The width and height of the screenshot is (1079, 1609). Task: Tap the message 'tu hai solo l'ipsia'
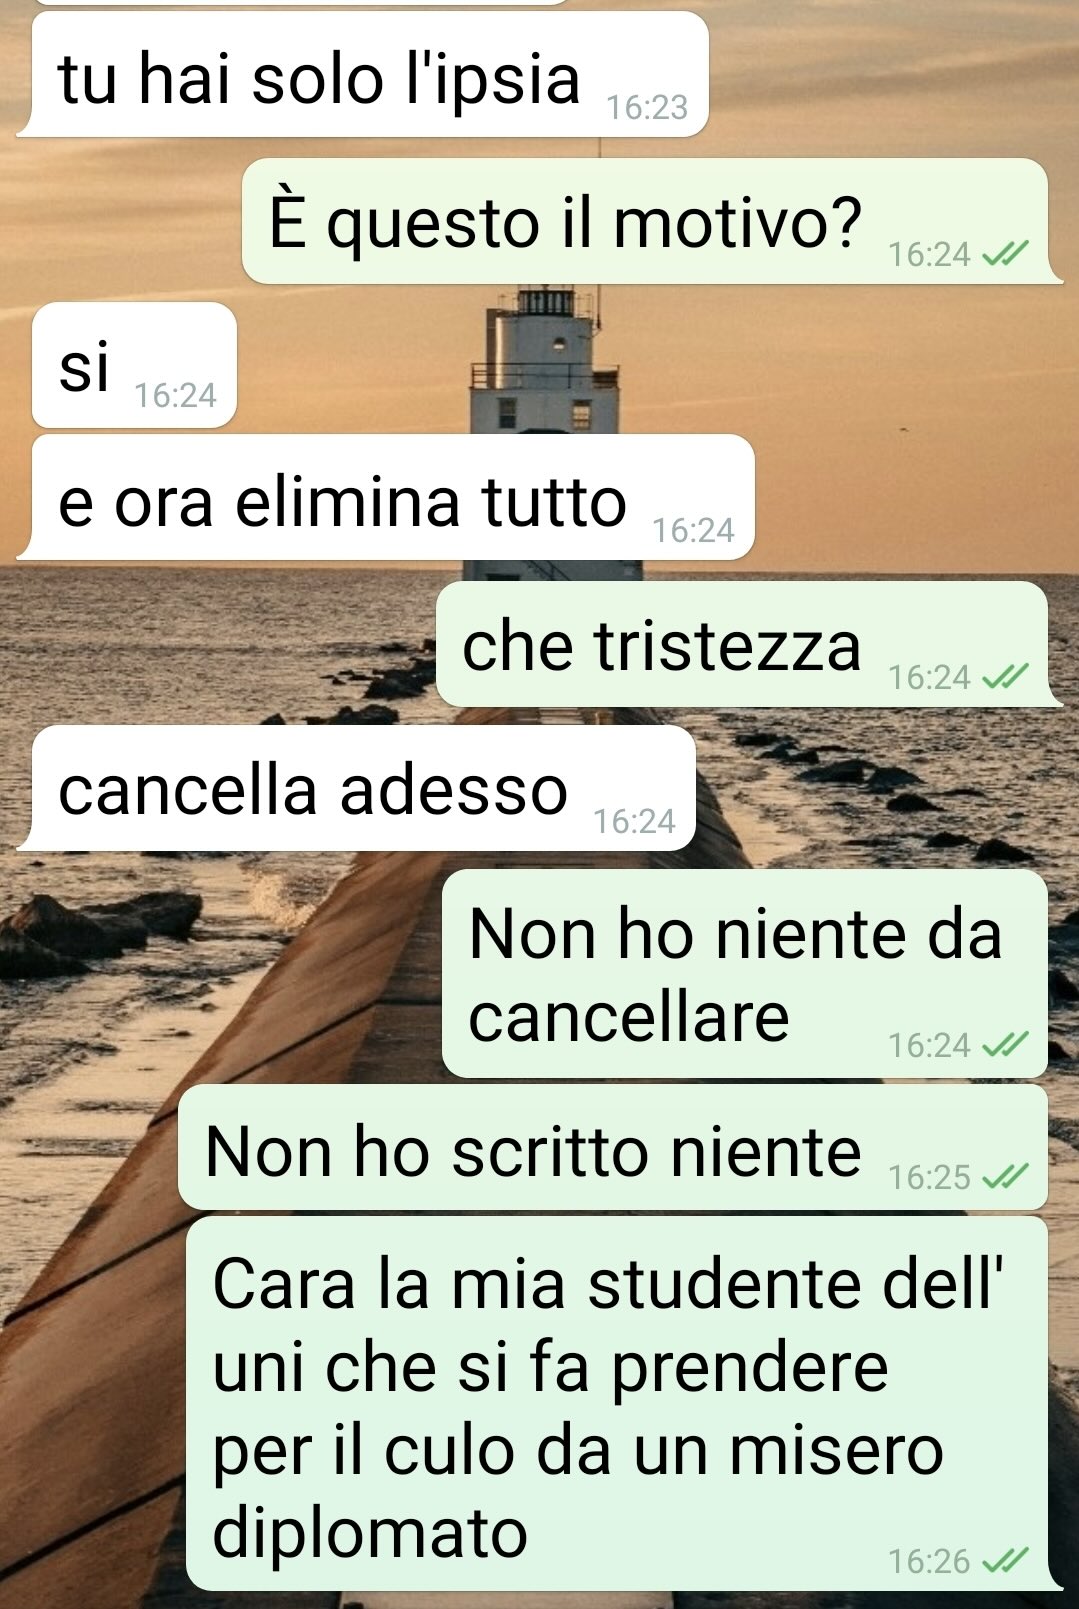click(363, 75)
